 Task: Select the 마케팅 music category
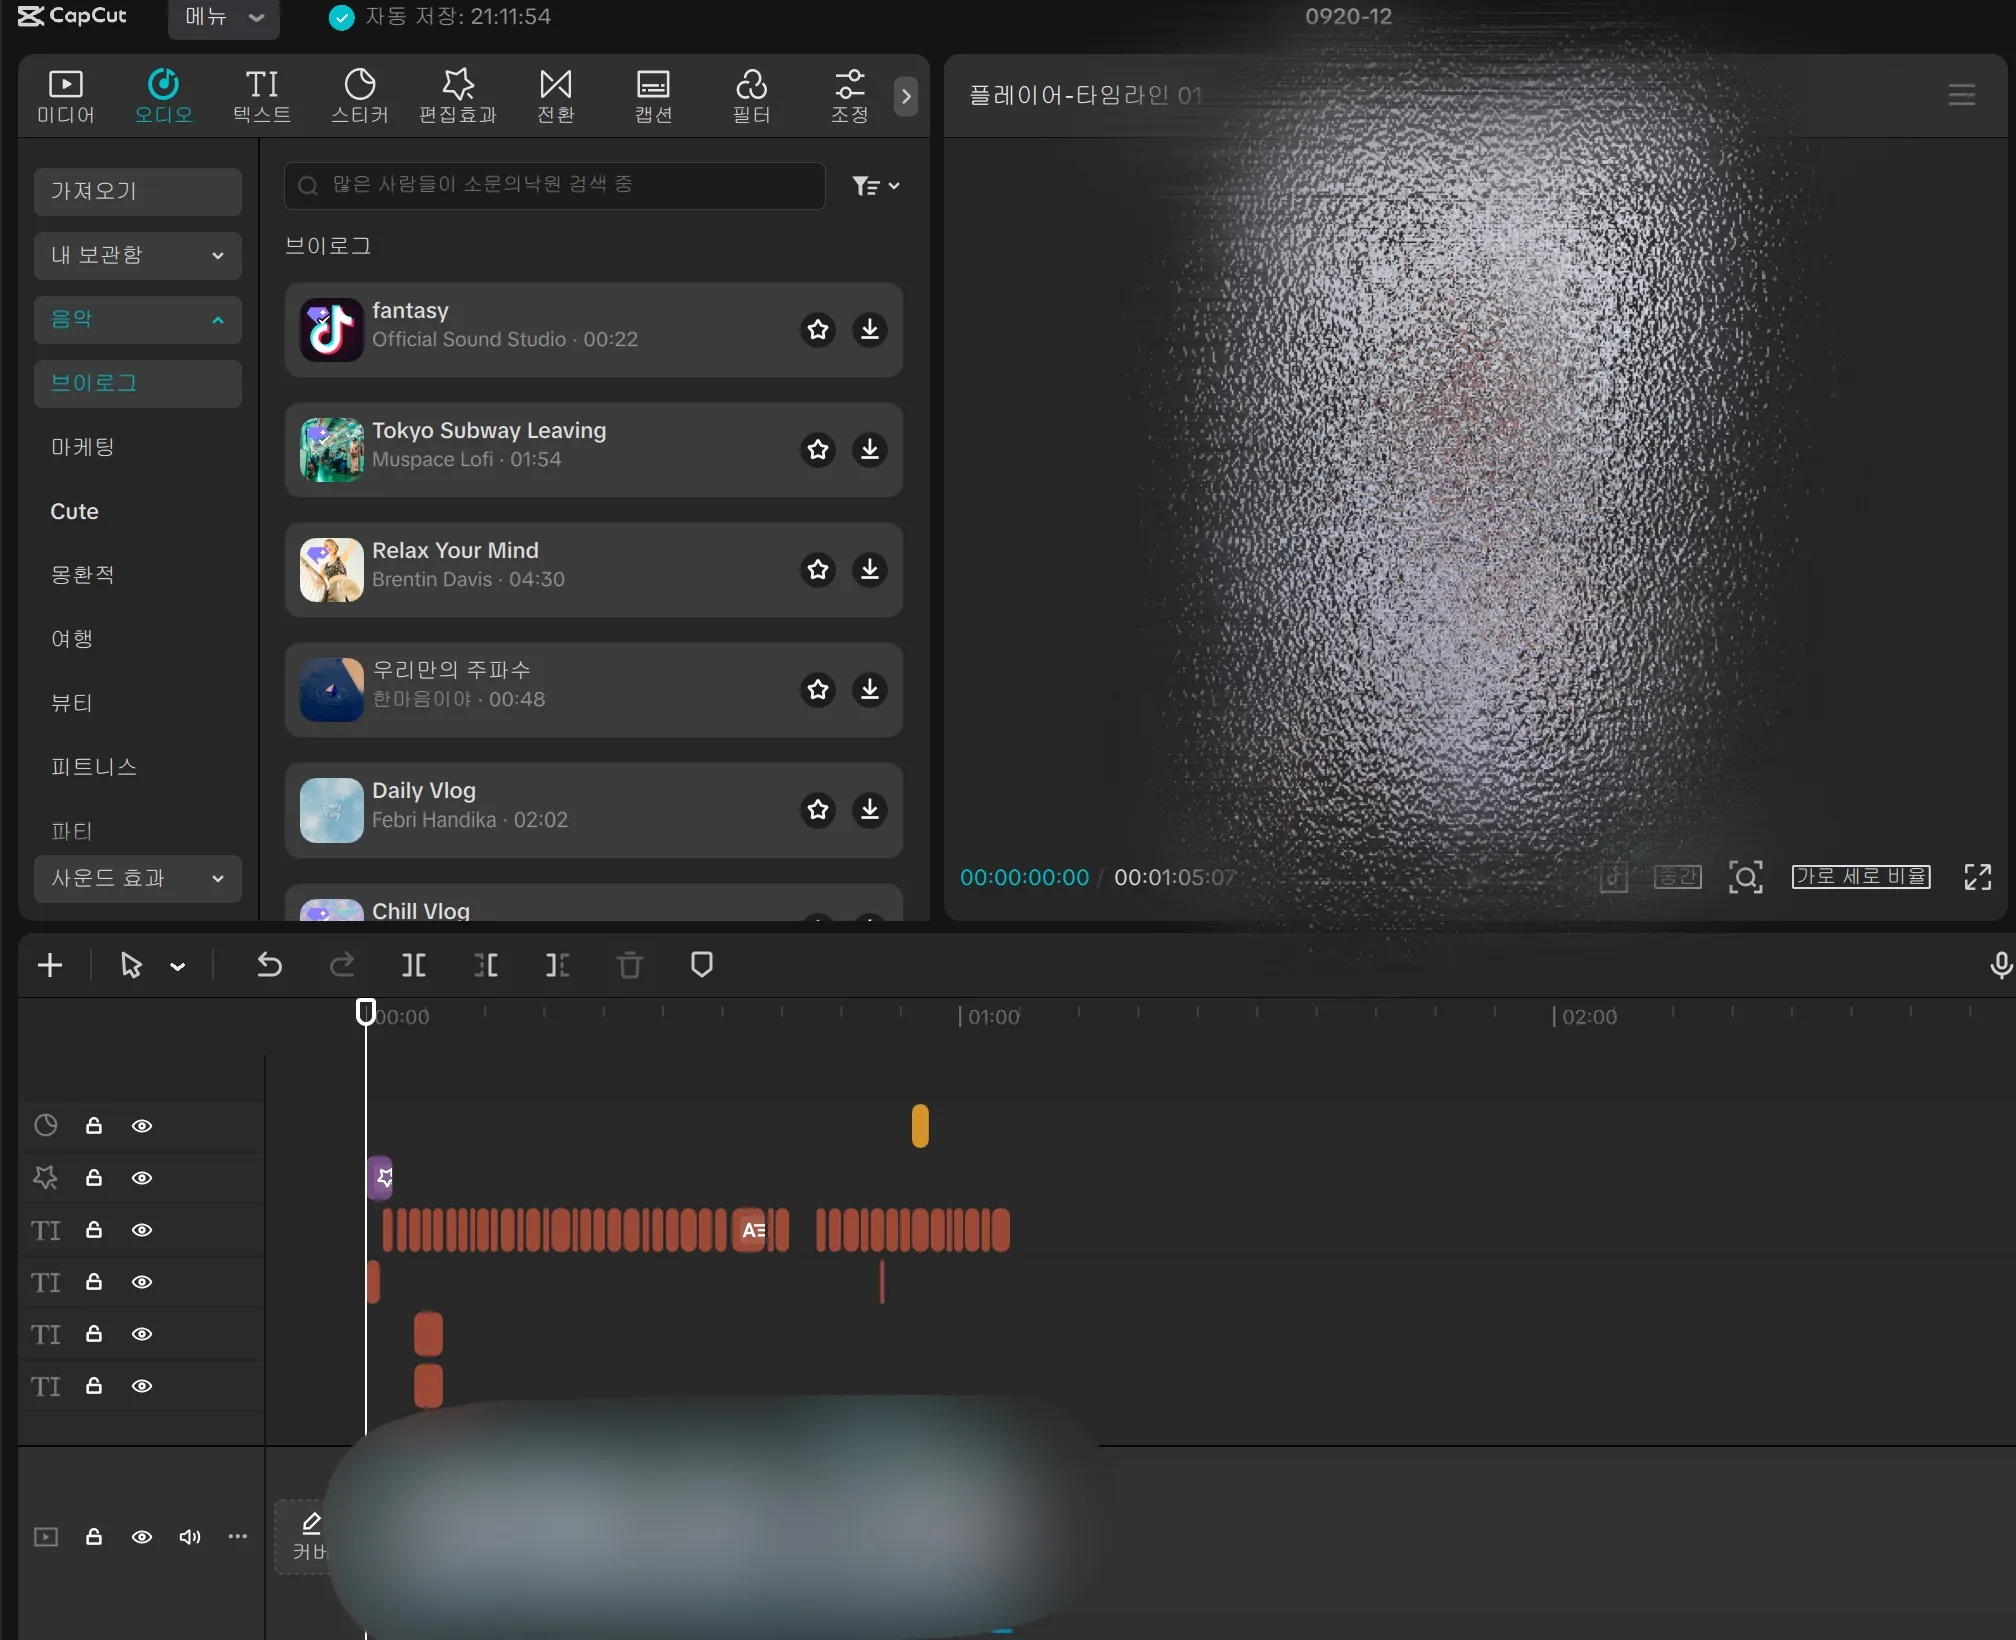click(x=83, y=447)
